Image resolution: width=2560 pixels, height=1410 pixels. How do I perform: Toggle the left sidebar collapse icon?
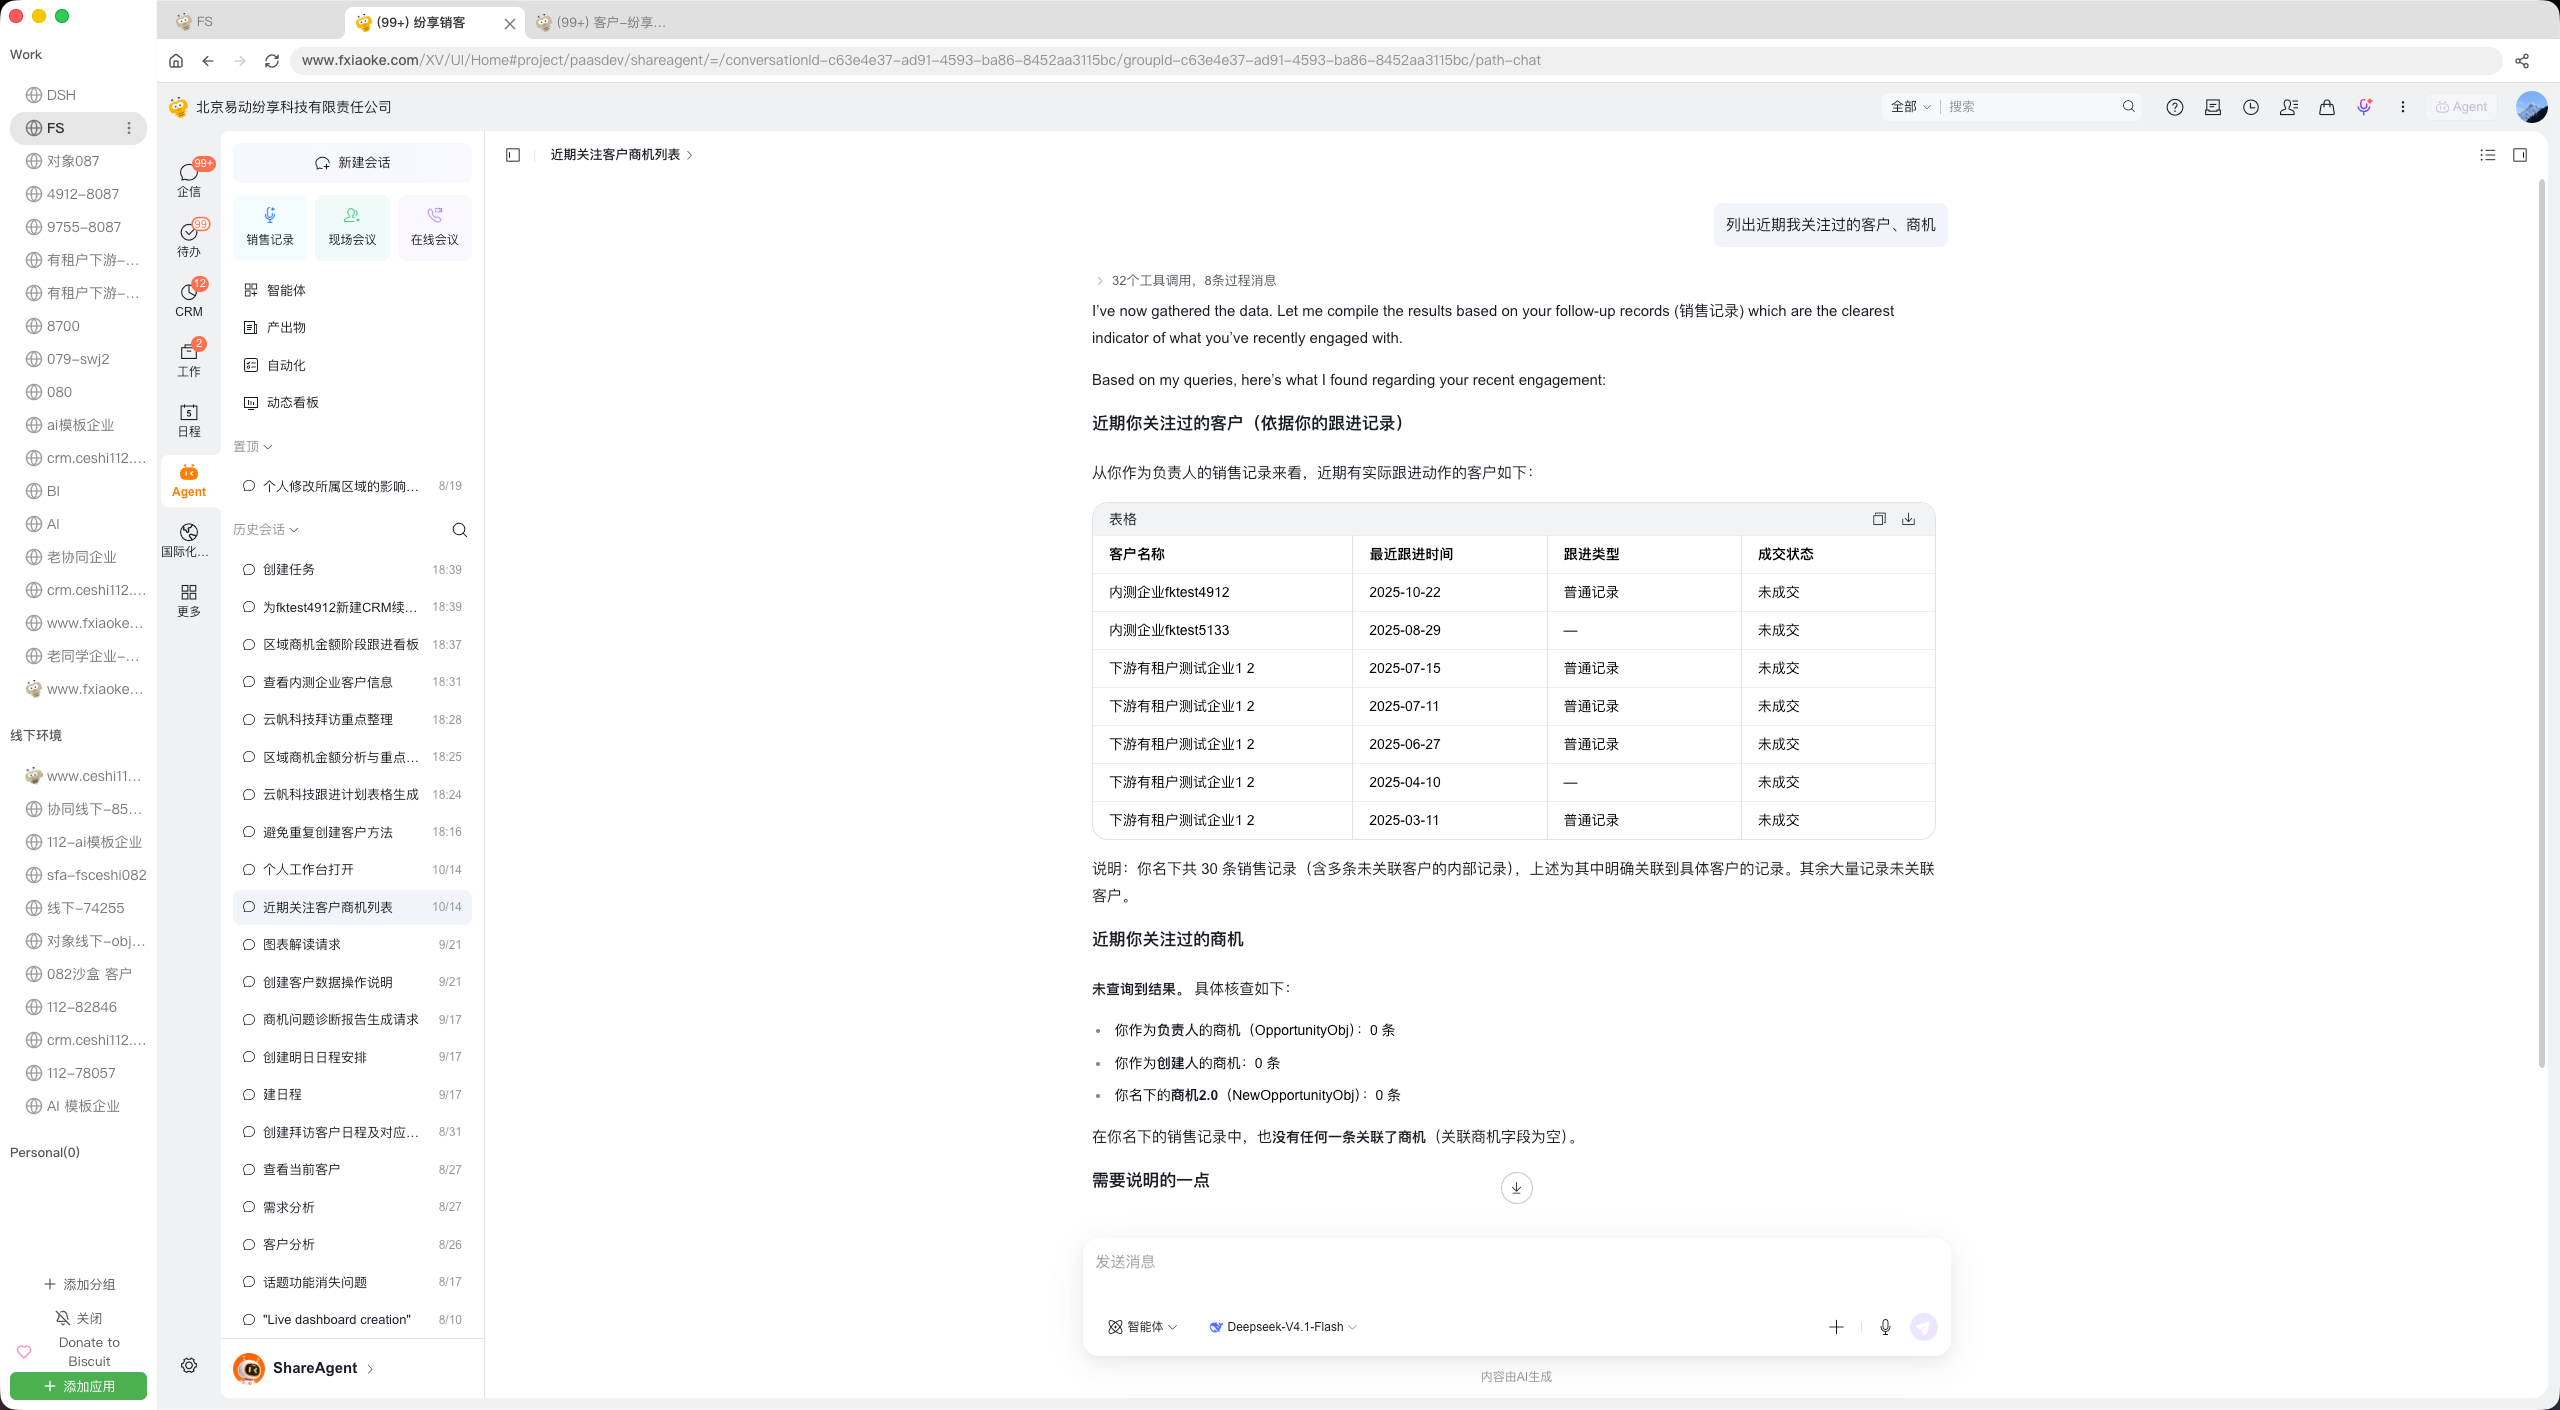pyautogui.click(x=513, y=155)
